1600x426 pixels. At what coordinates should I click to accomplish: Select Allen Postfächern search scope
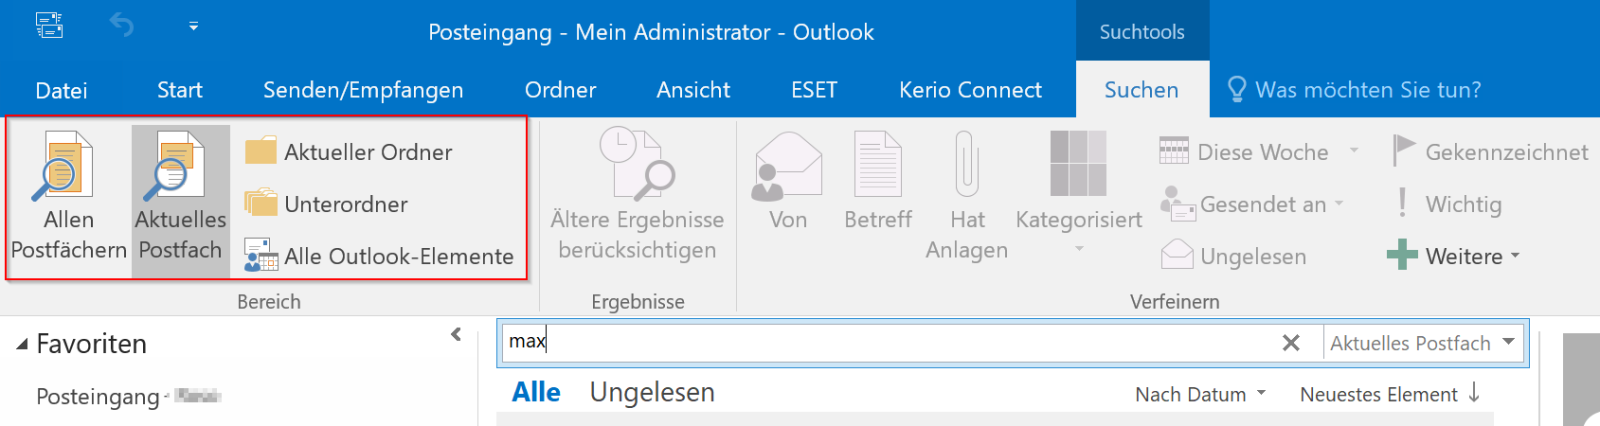point(68,200)
